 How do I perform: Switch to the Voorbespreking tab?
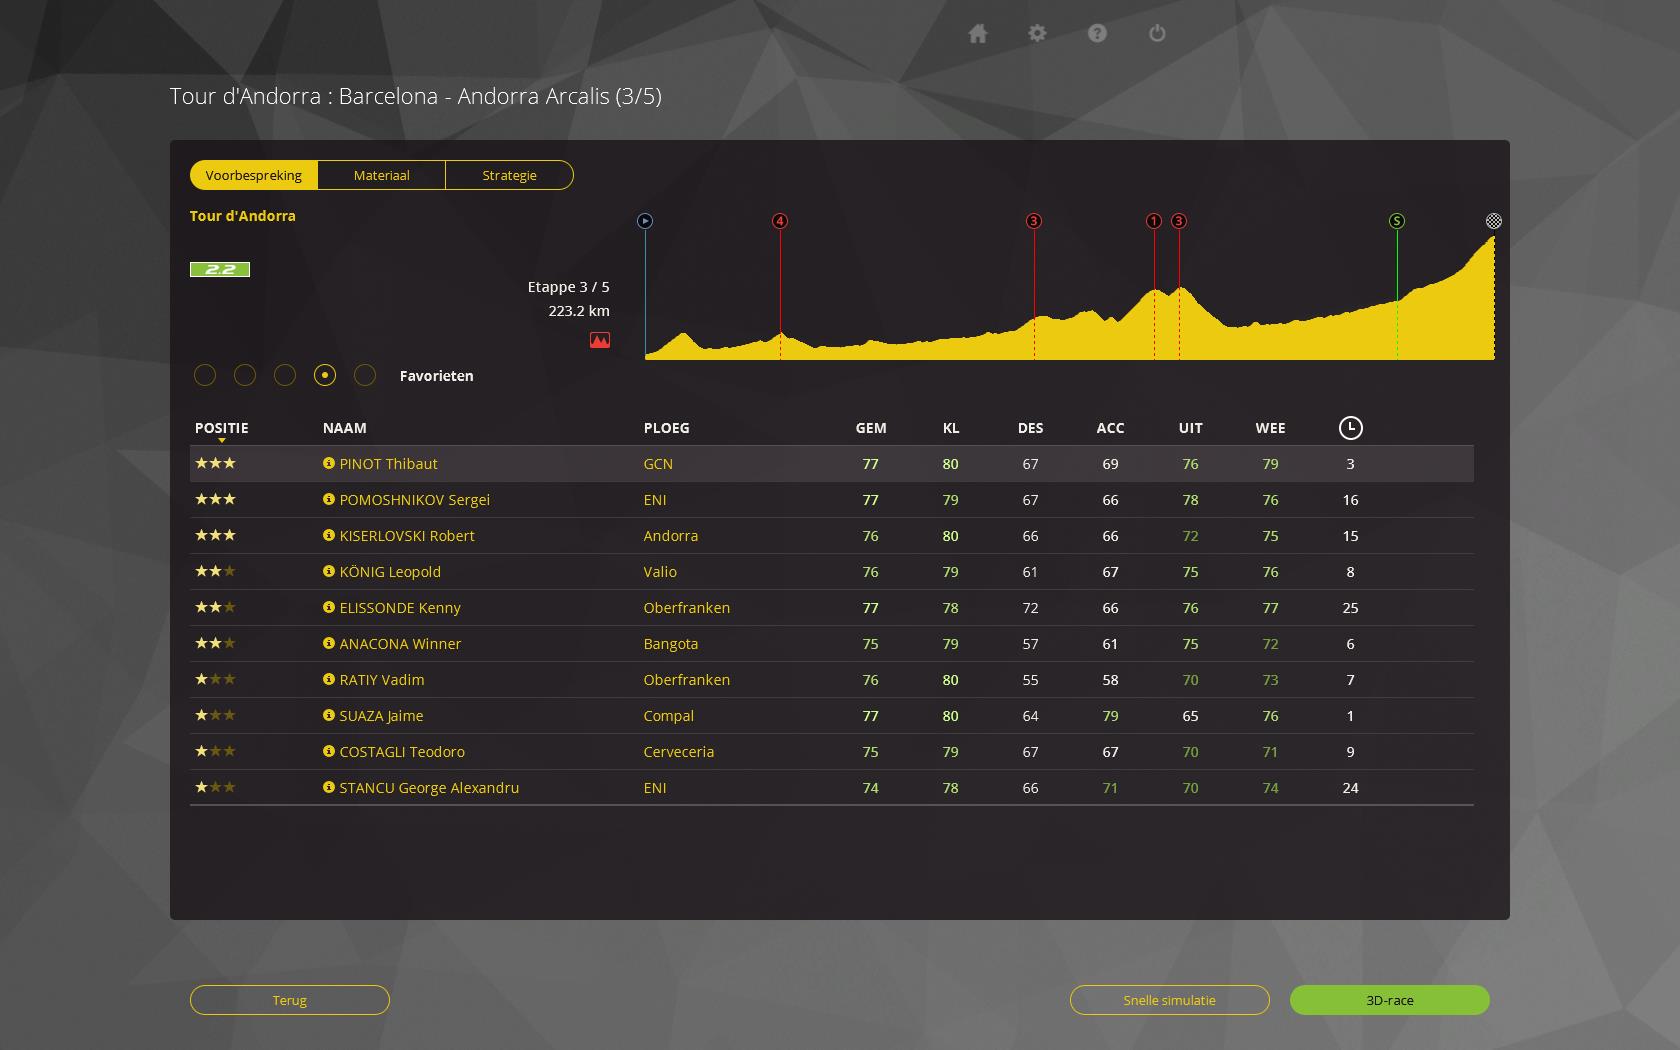(254, 175)
